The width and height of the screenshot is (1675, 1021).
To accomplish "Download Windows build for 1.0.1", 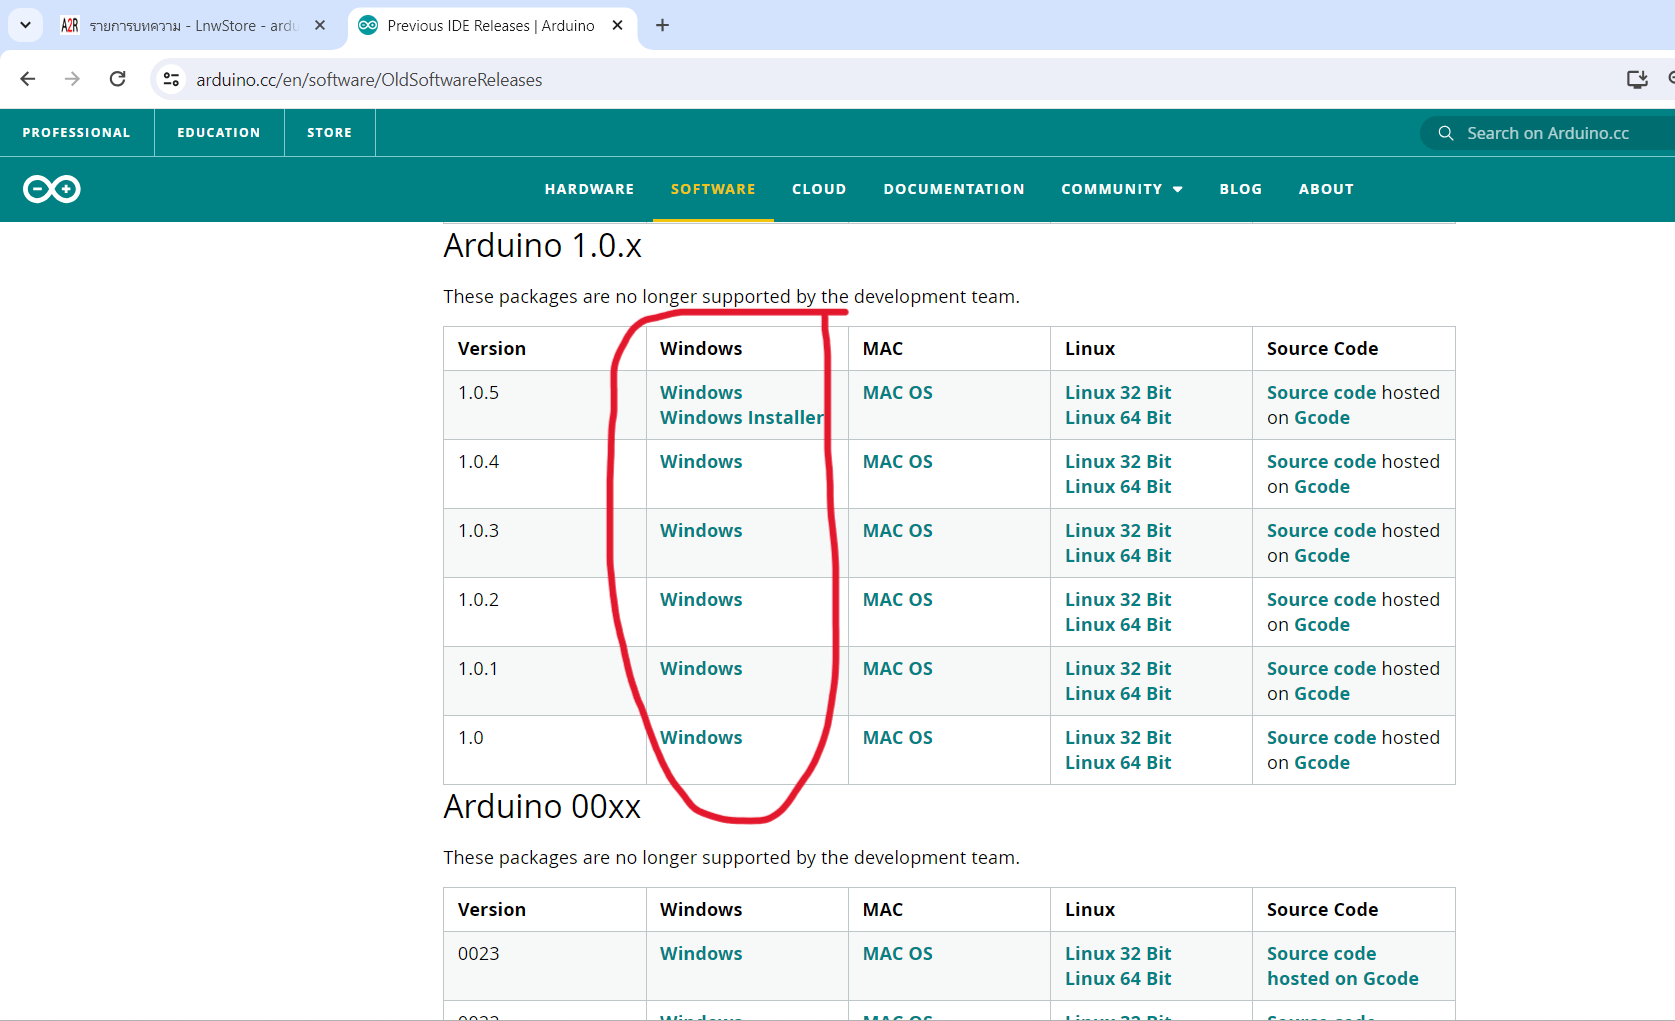I will (701, 669).
